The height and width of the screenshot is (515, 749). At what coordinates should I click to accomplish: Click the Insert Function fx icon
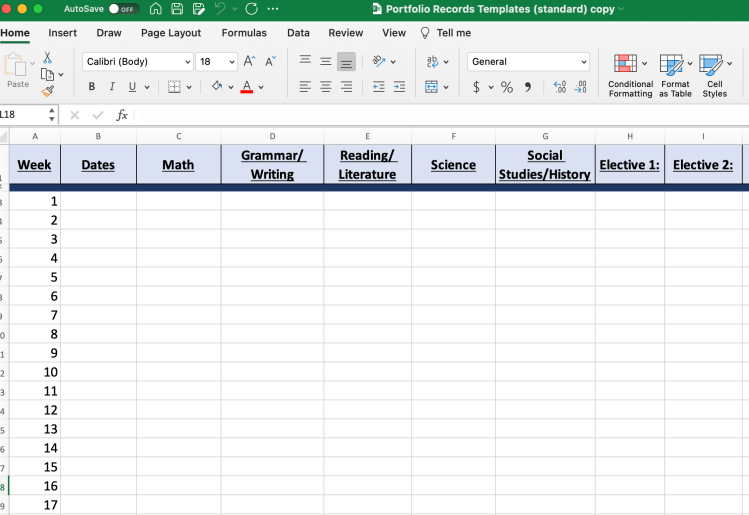(x=122, y=115)
